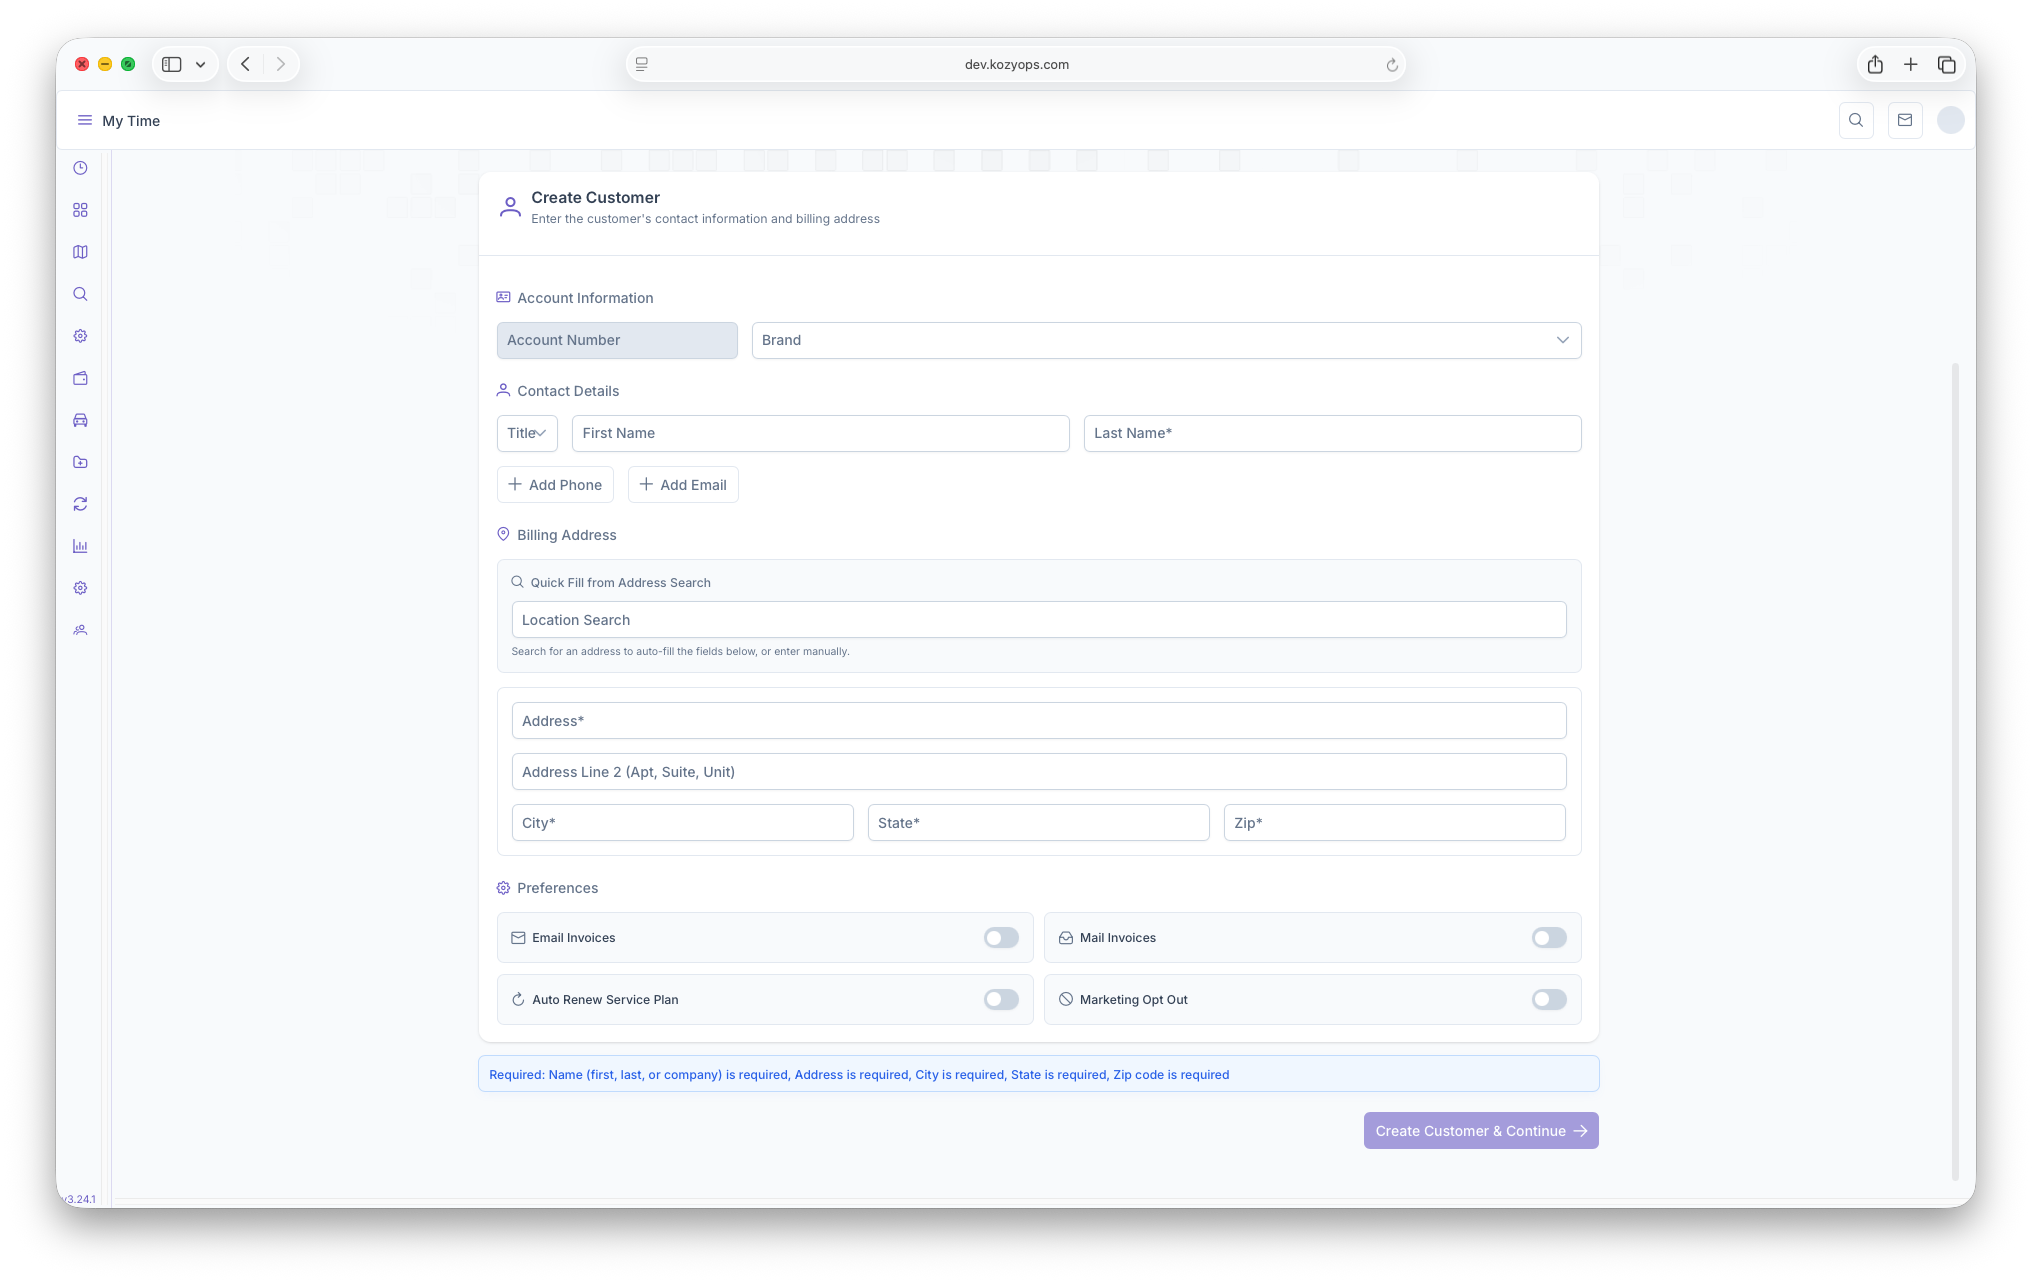Expand the Brand dropdown

[x=1166, y=340]
